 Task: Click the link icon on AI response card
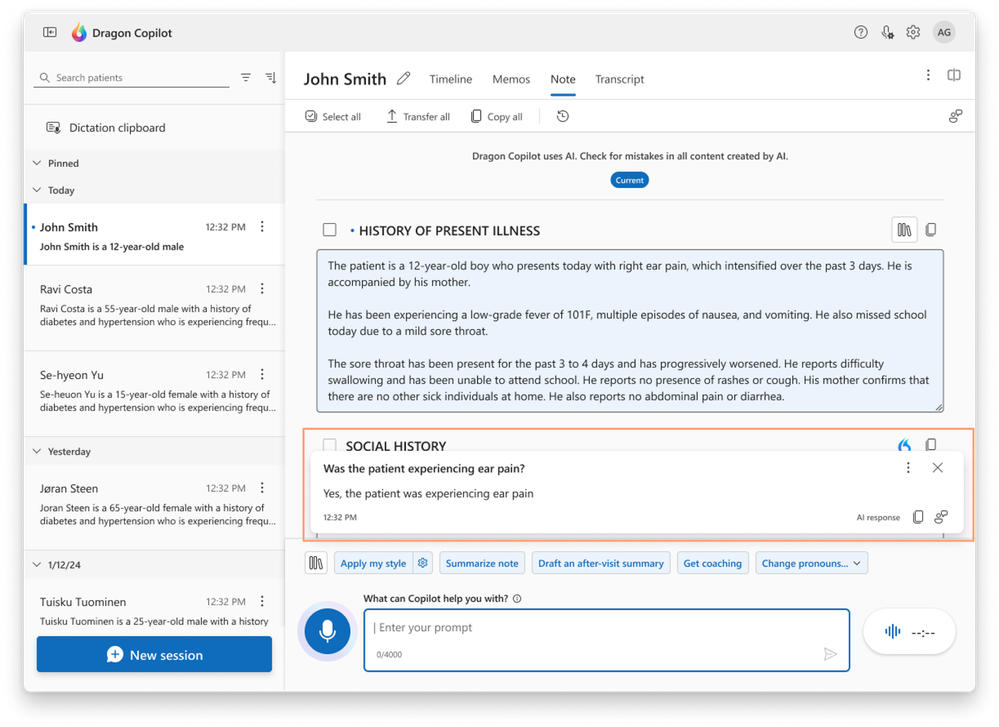(941, 517)
